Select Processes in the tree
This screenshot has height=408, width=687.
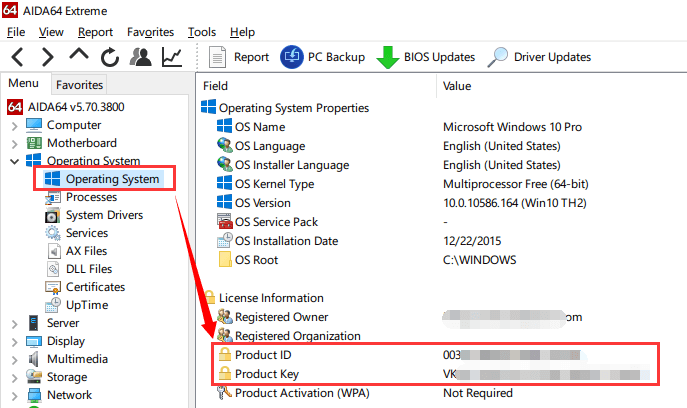[x=91, y=197]
